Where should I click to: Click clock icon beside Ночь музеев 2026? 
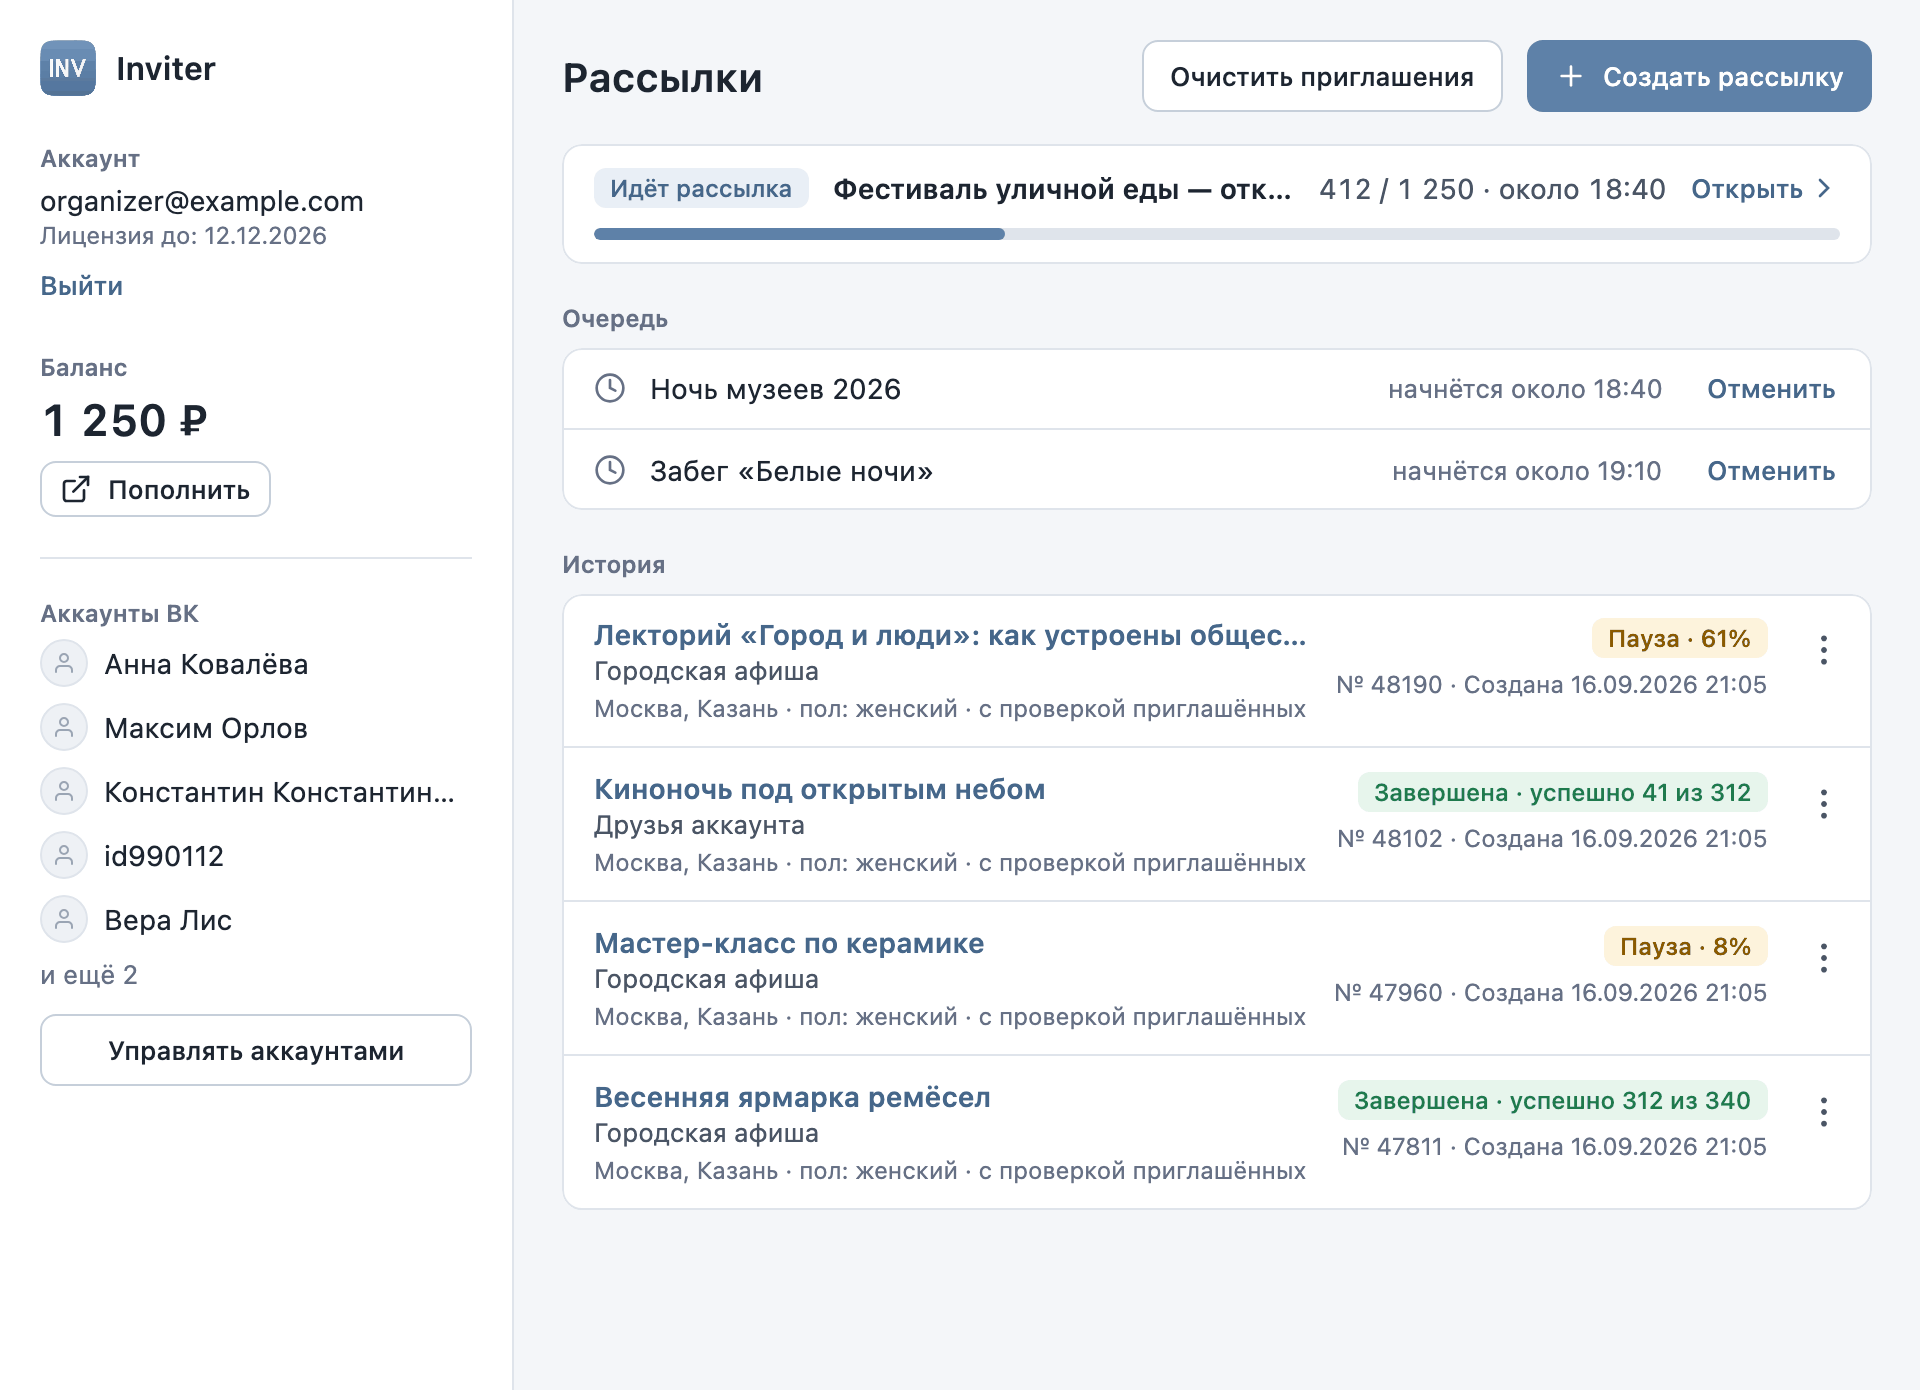click(610, 388)
